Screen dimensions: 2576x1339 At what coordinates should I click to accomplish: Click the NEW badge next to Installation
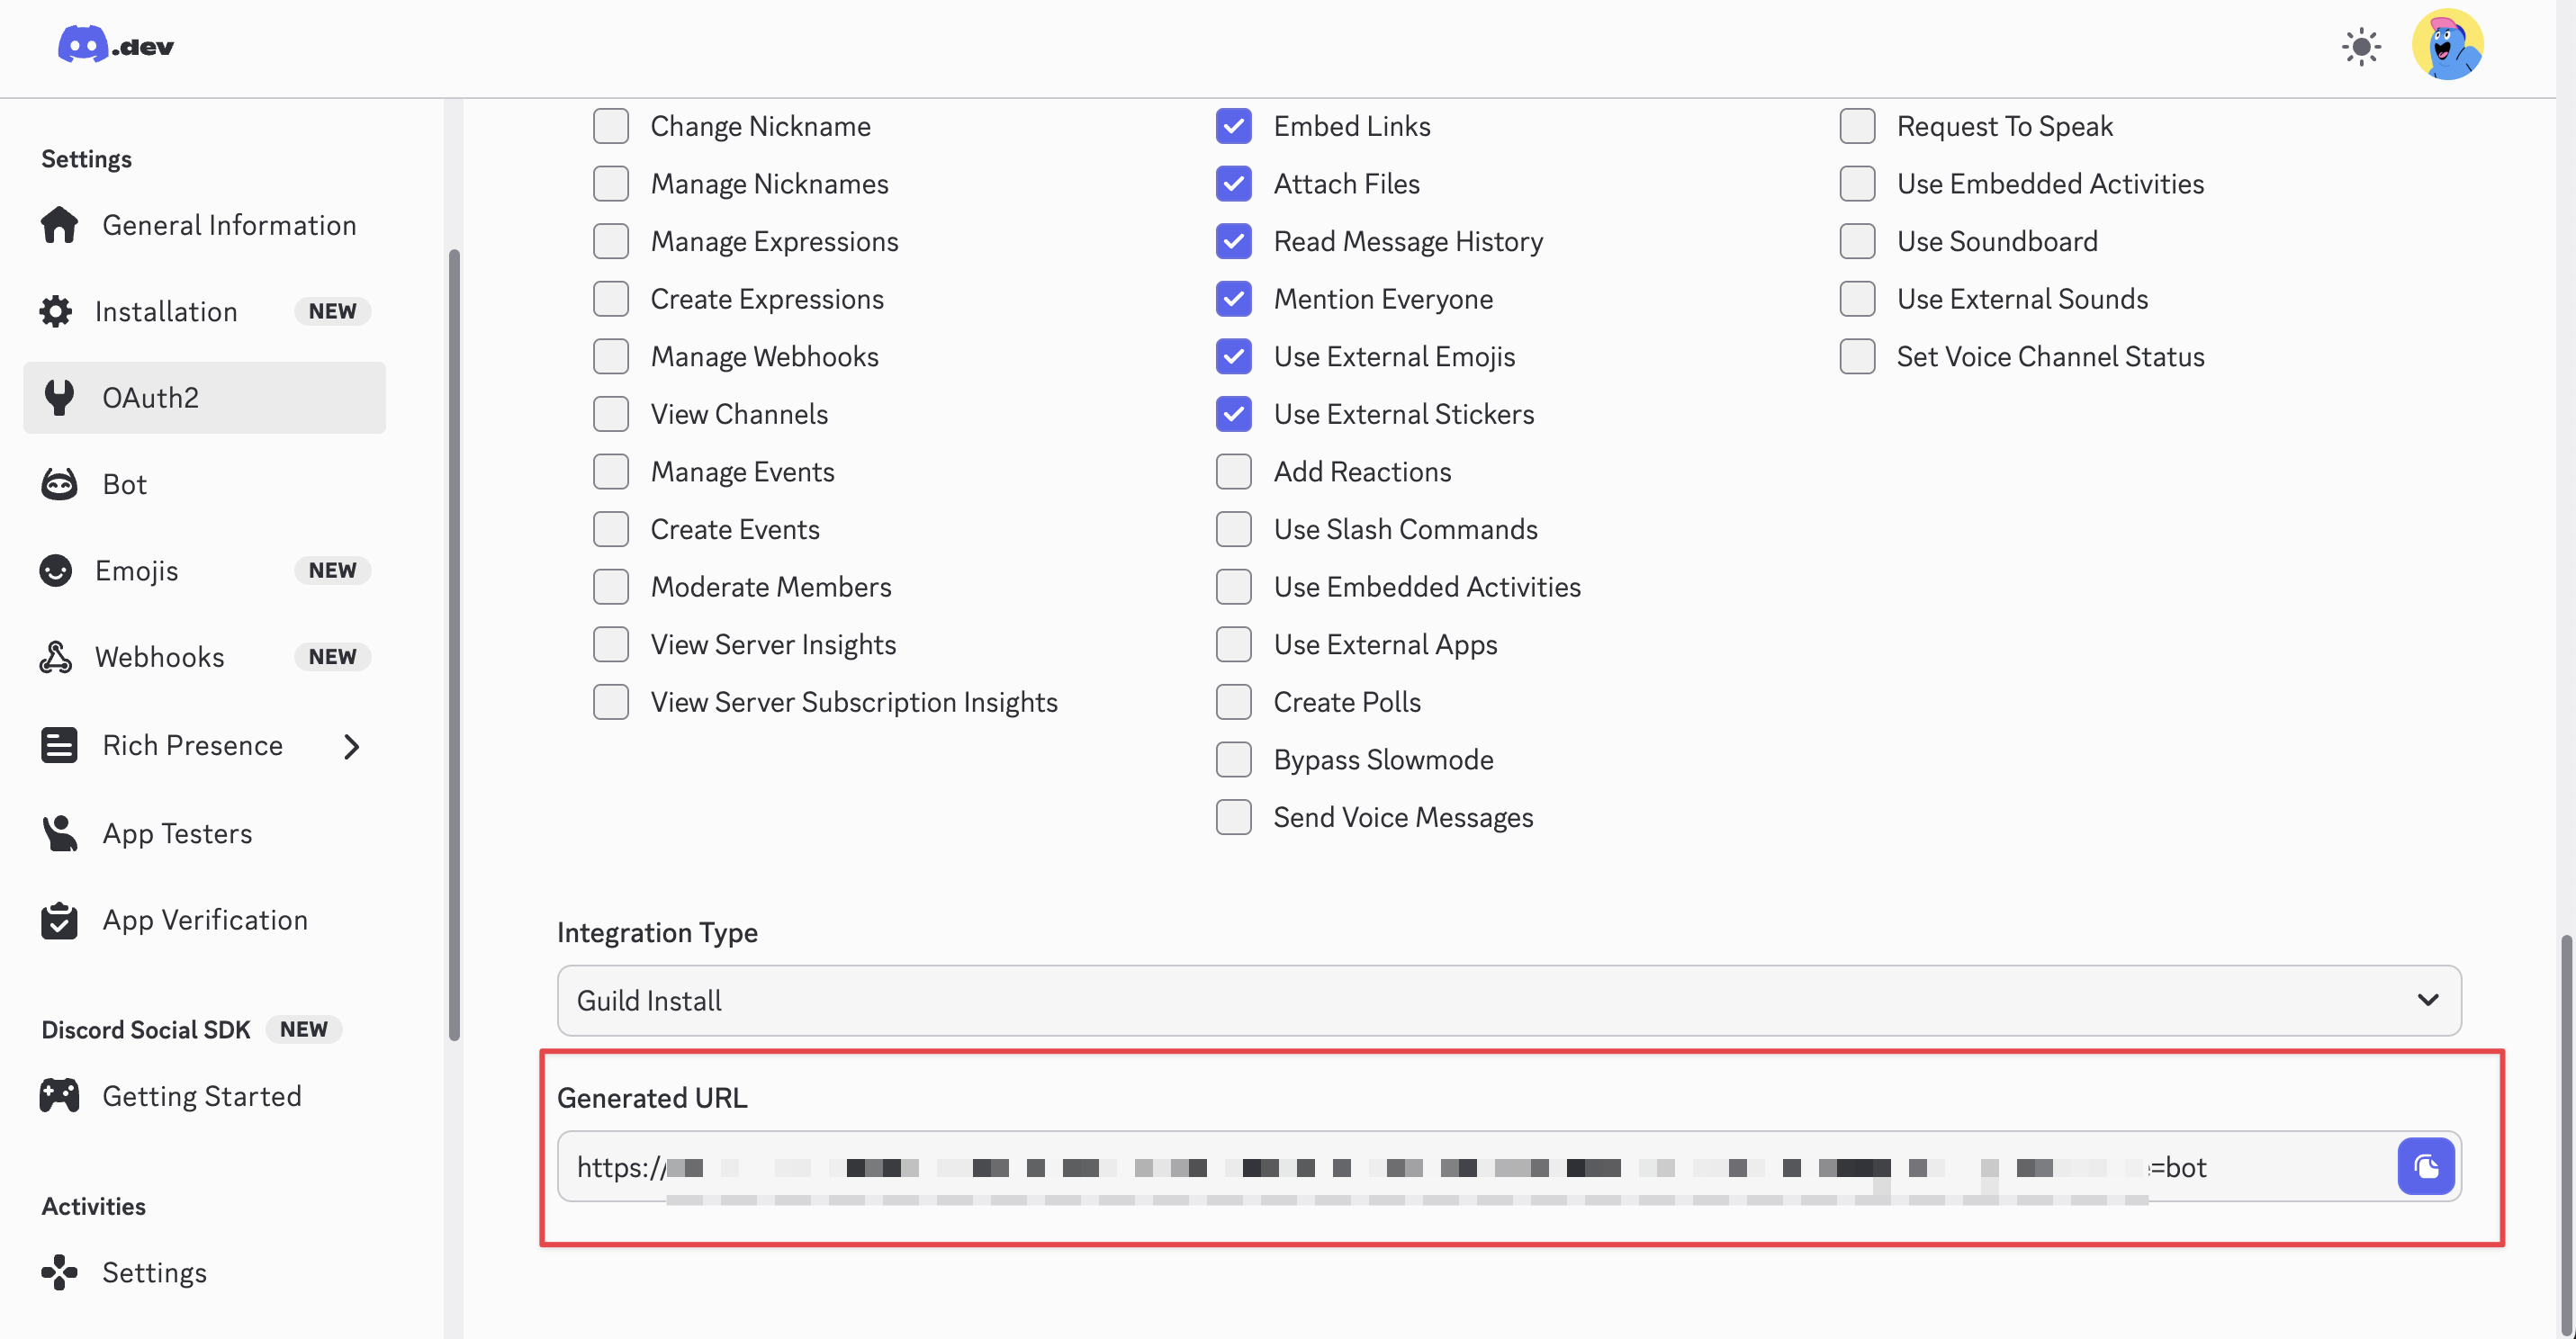(x=332, y=311)
